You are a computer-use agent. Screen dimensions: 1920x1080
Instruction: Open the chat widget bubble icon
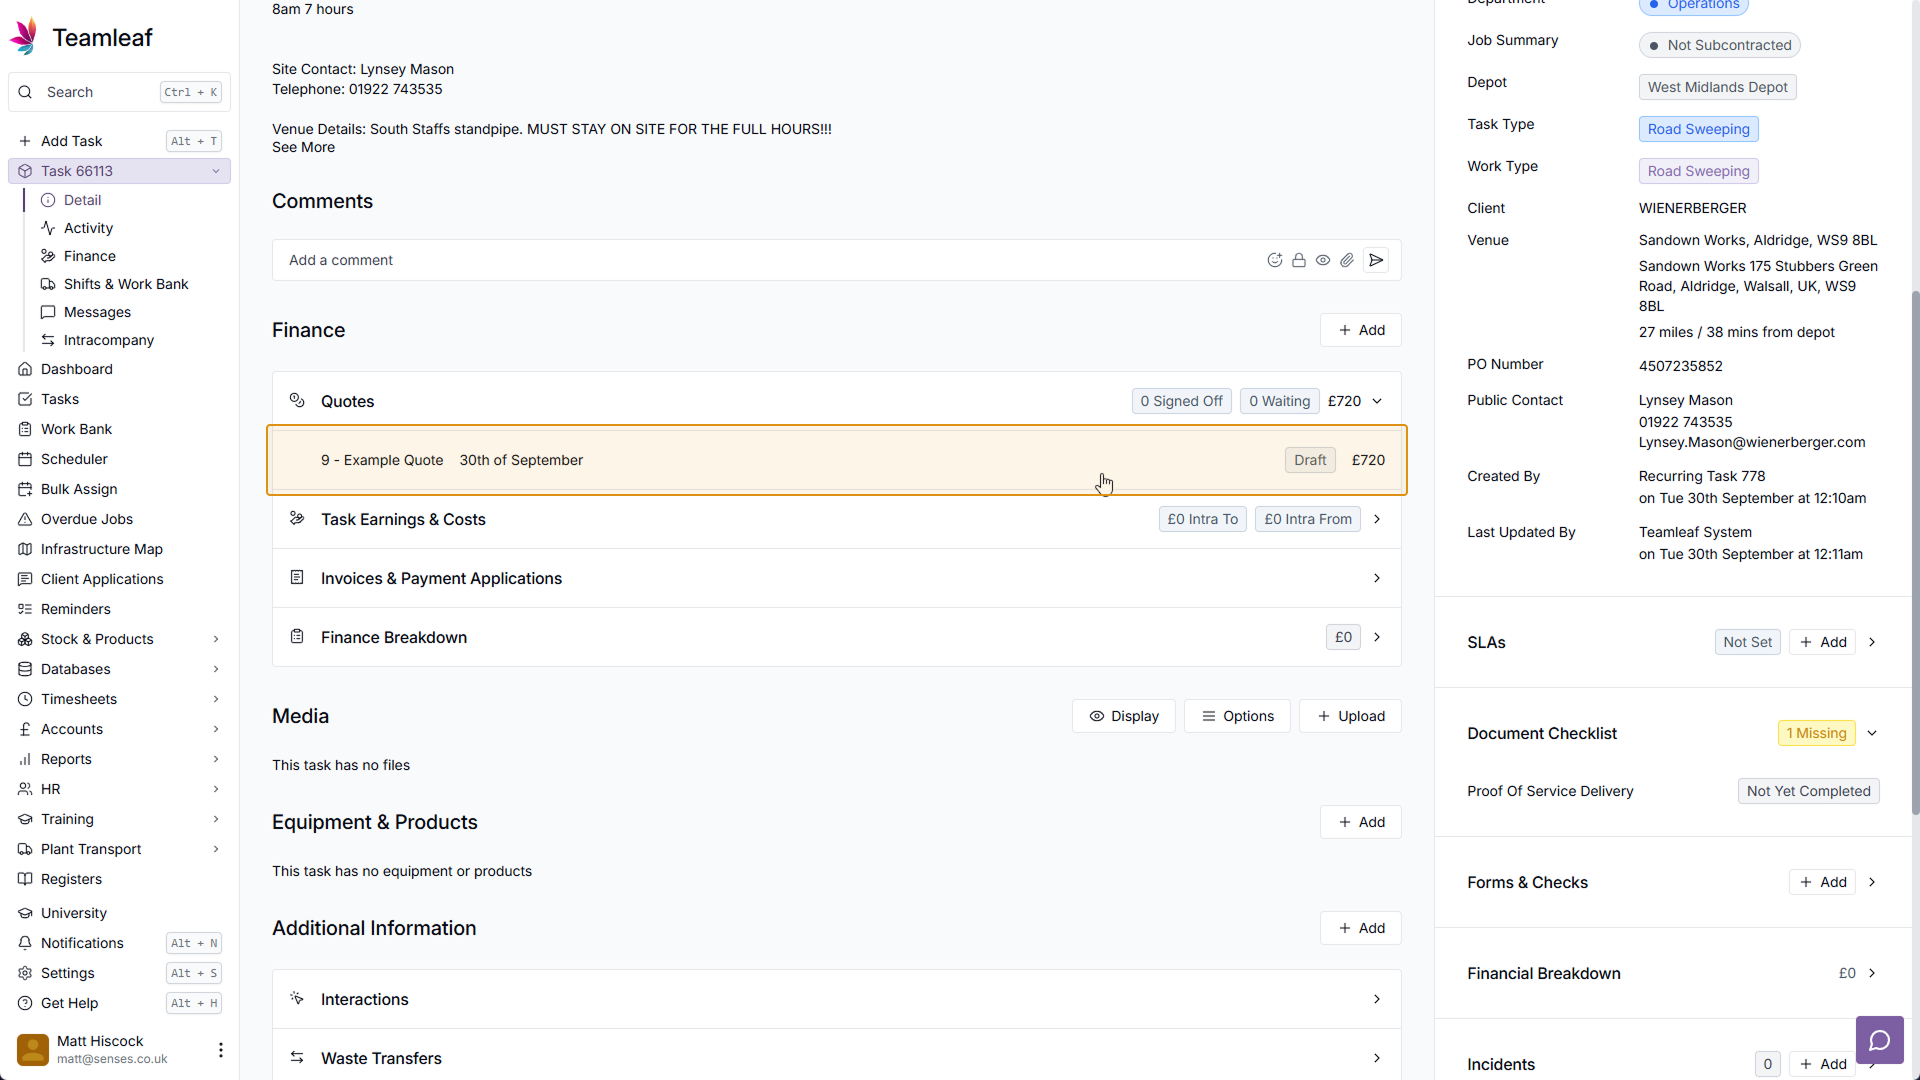click(1879, 1040)
